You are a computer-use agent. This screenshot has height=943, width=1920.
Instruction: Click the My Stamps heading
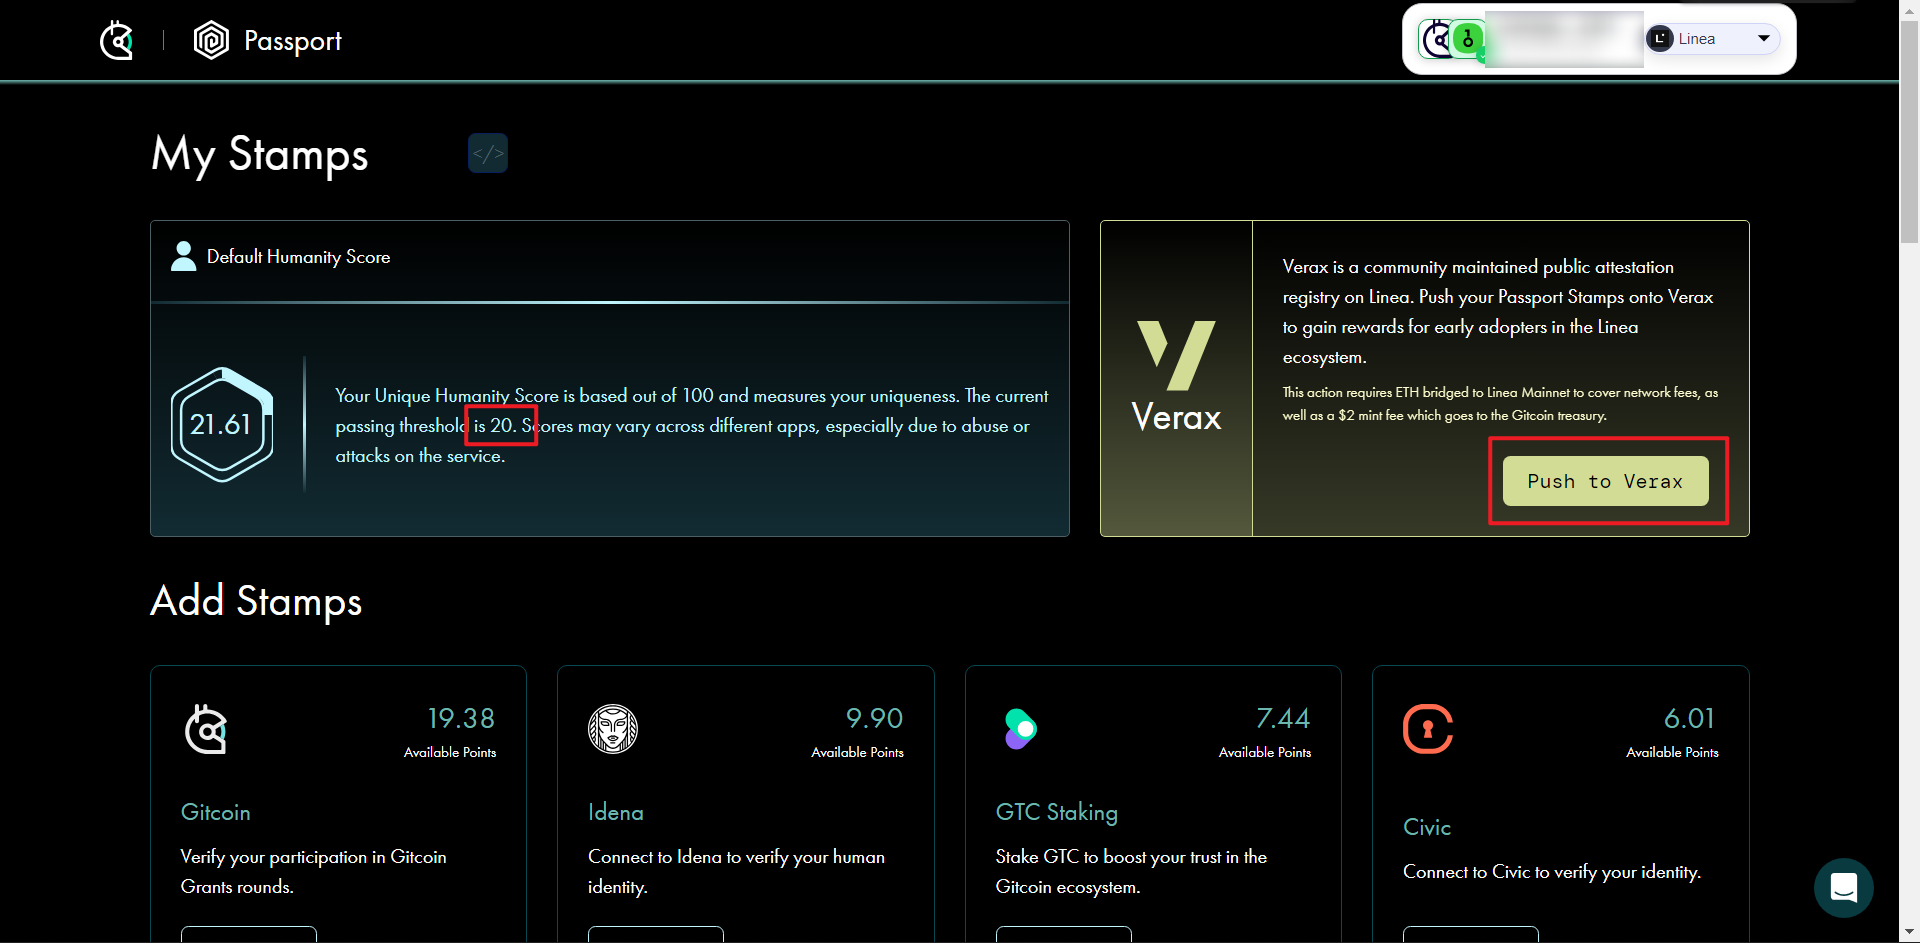click(260, 155)
